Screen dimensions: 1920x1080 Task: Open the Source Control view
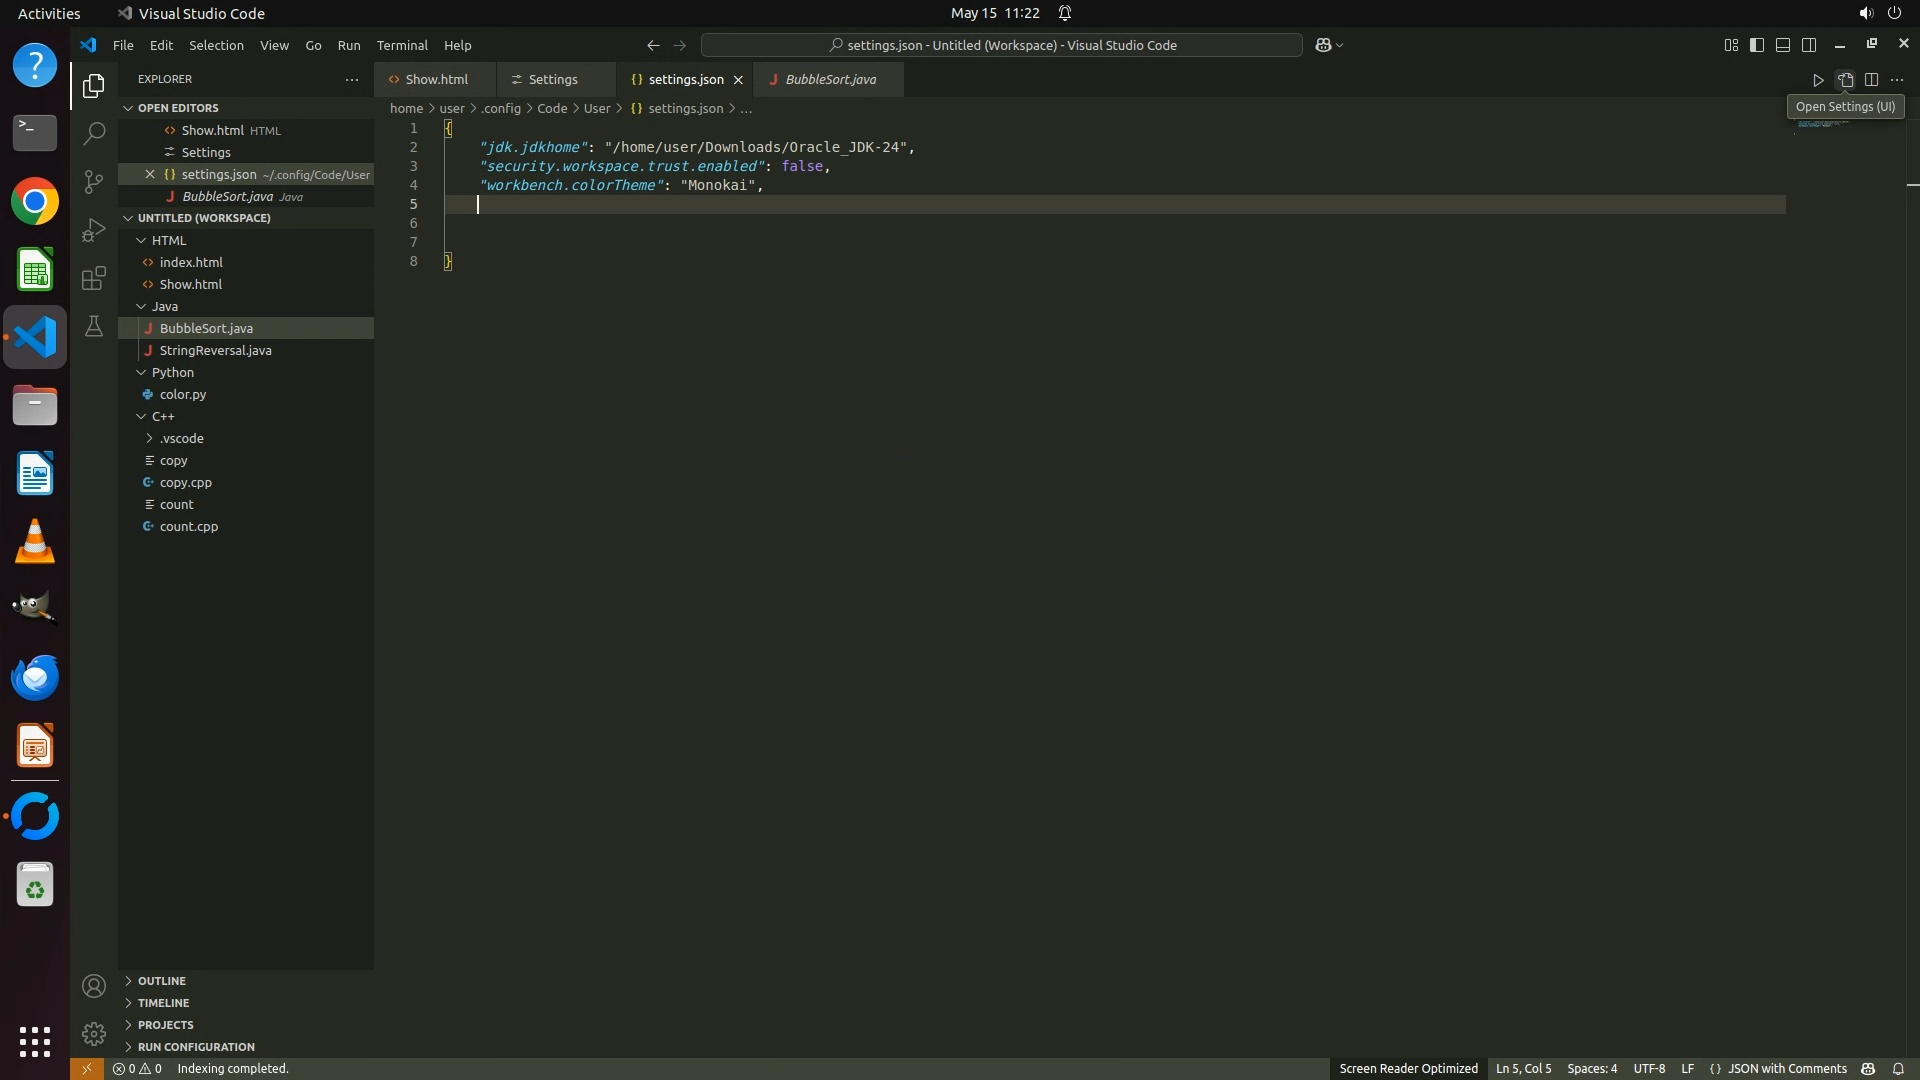point(93,181)
